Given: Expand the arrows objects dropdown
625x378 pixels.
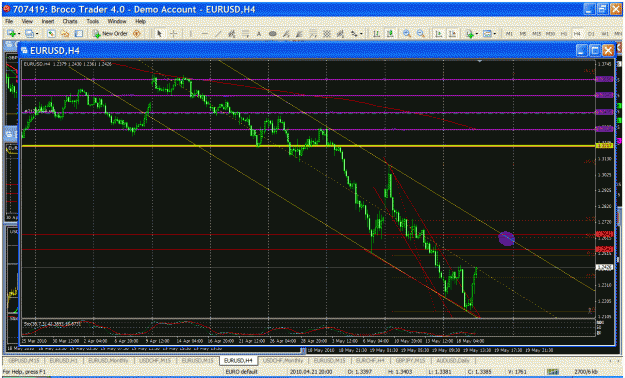Looking at the screenshot, I should click(361, 34).
